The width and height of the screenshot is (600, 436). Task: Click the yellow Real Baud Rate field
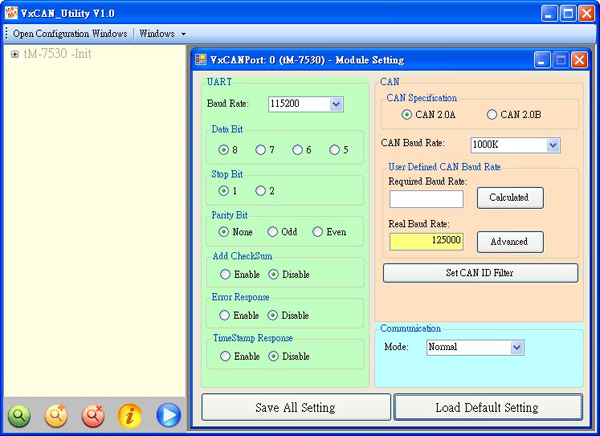point(426,242)
